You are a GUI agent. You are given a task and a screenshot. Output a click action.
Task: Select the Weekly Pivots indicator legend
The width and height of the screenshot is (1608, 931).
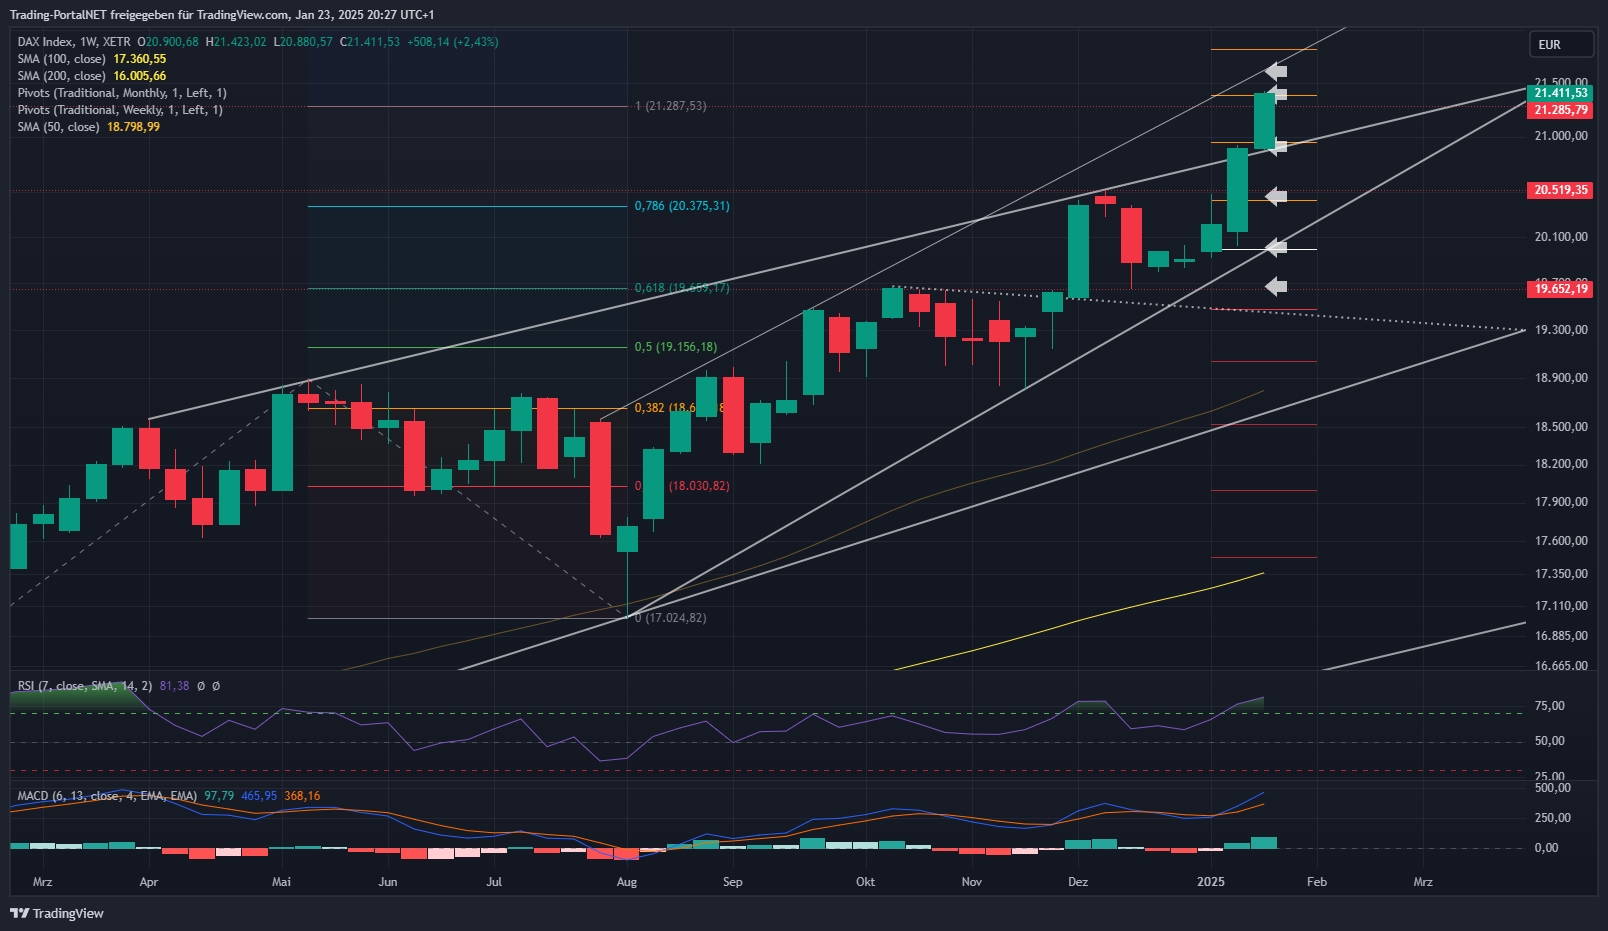pyautogui.click(x=120, y=110)
